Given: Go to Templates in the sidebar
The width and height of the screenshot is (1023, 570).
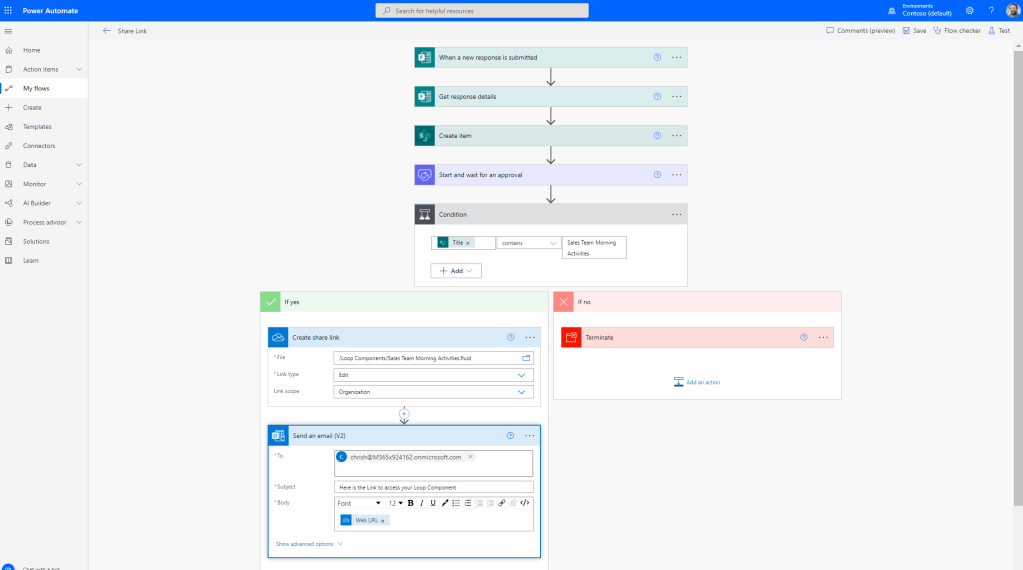Looking at the screenshot, I should click(x=37, y=127).
